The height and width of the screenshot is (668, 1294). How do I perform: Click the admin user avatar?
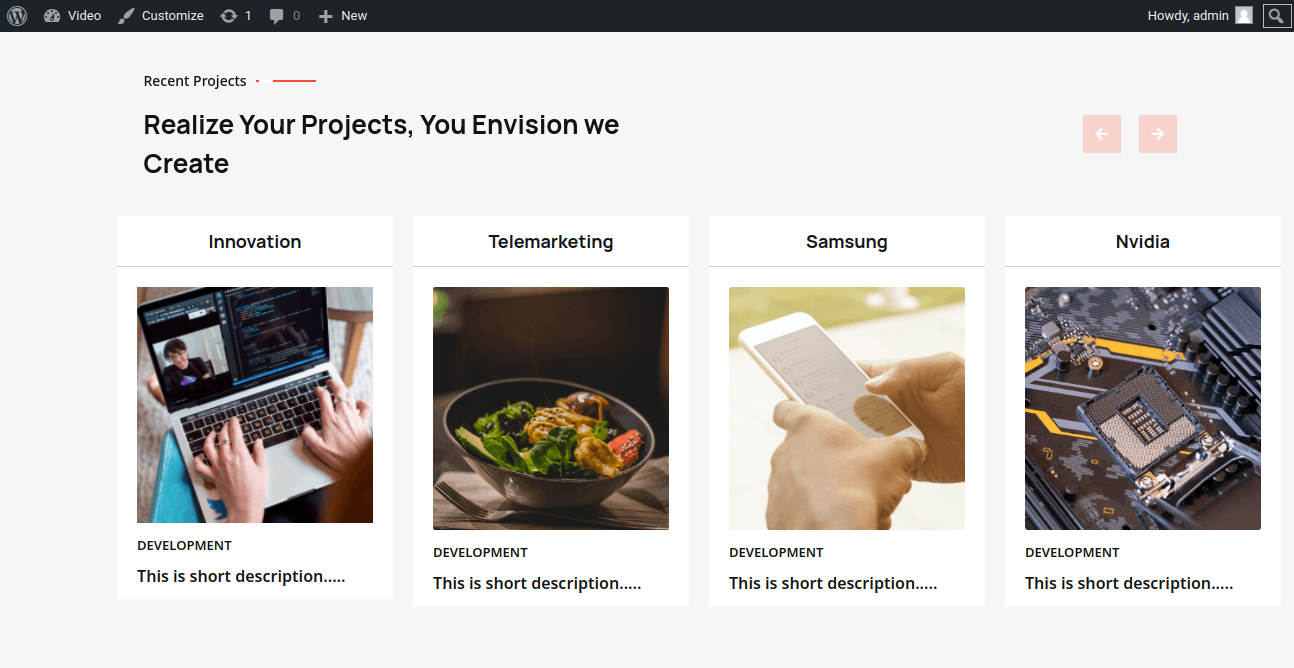tap(1244, 16)
